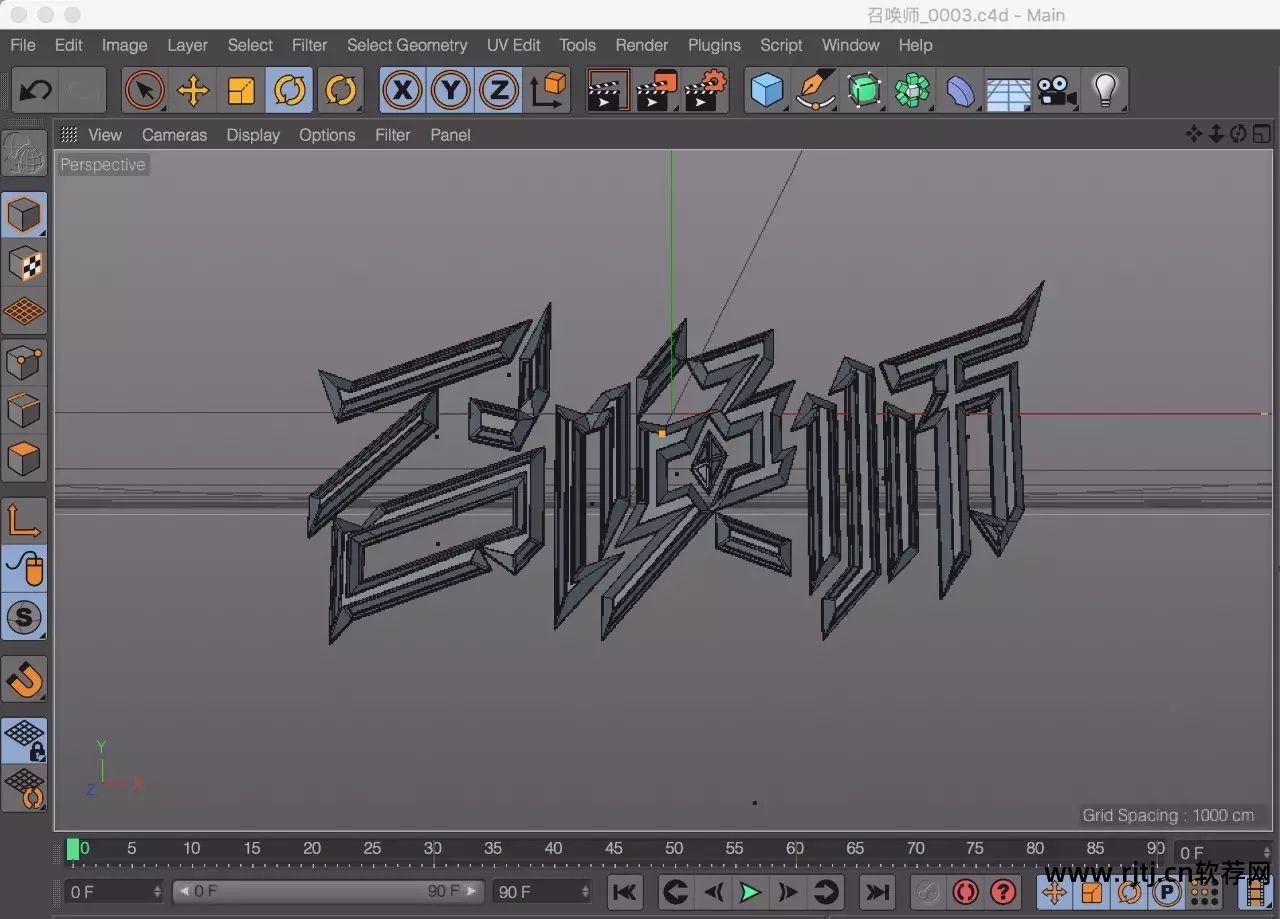
Task: Toggle the X axis lock
Action: point(402,91)
